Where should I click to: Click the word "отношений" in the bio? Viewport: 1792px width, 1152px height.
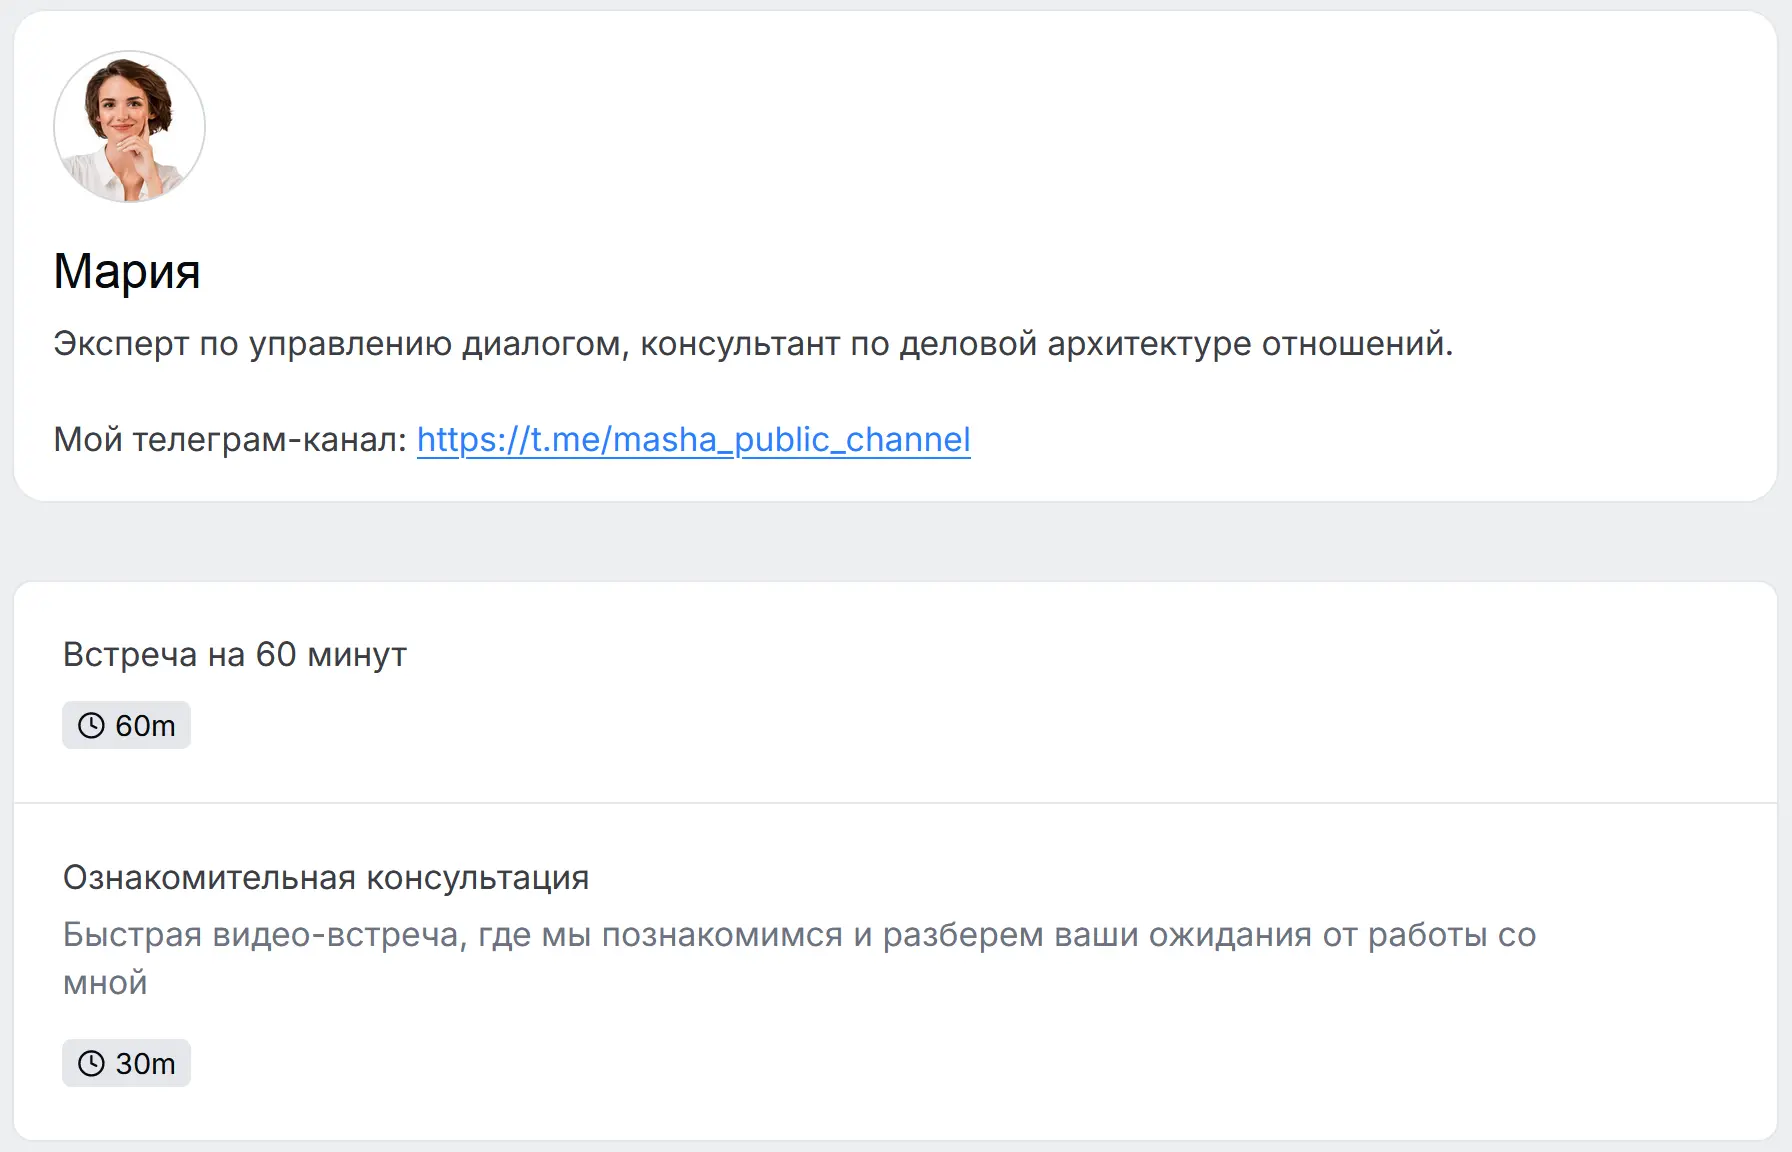click(1355, 343)
